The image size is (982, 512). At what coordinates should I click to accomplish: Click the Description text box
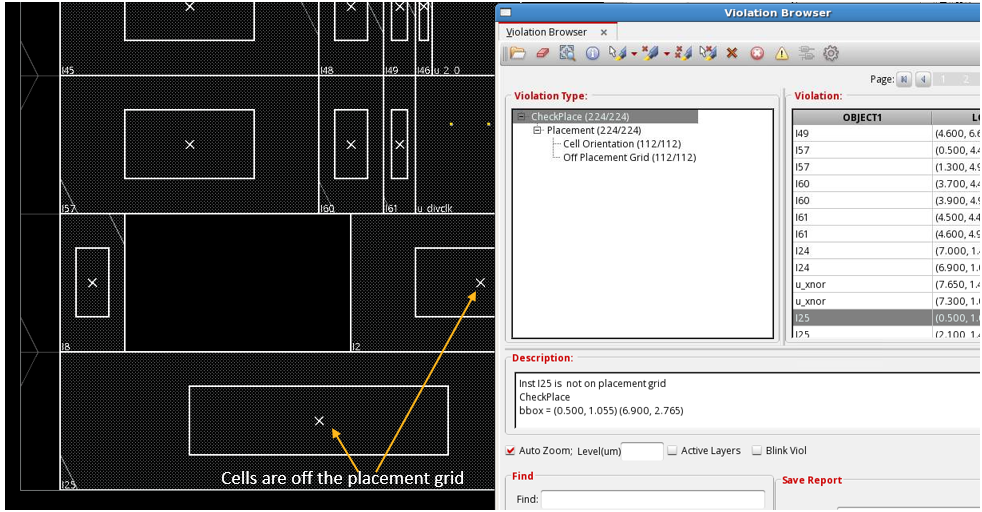tap(748, 401)
